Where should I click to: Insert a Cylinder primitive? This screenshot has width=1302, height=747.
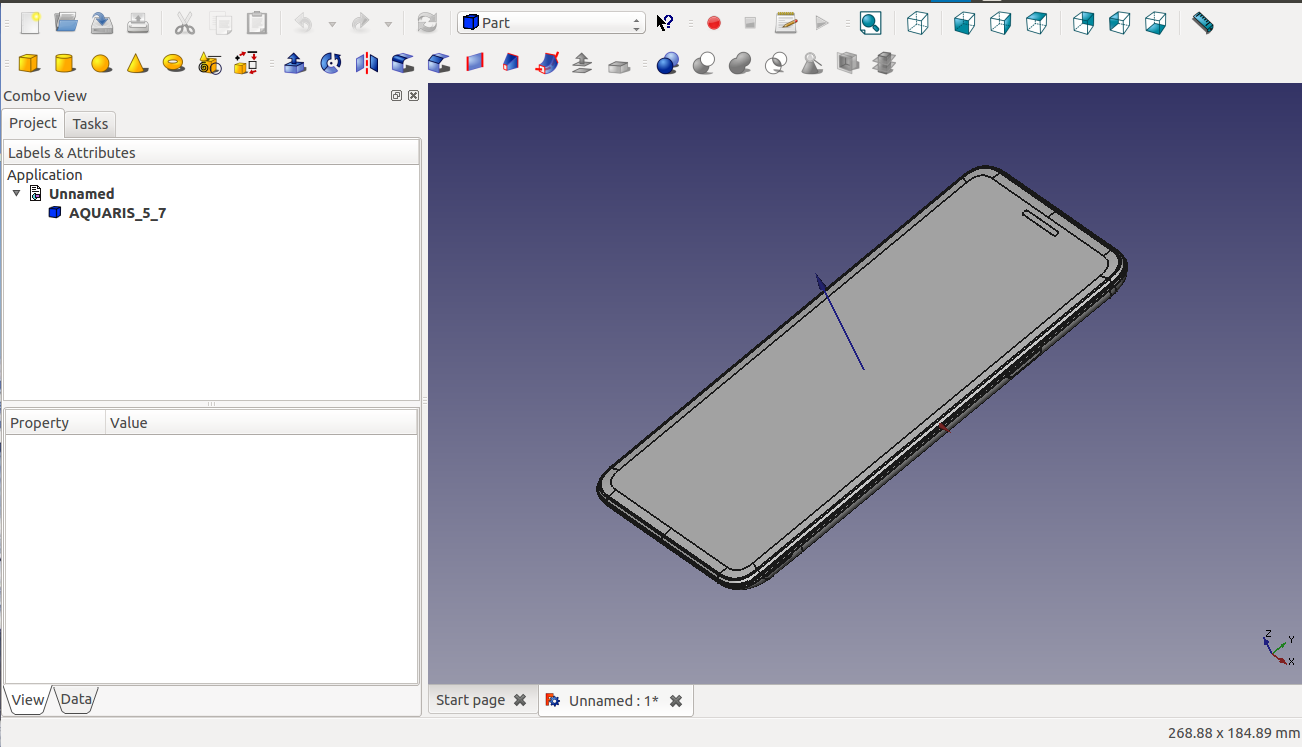pos(65,64)
